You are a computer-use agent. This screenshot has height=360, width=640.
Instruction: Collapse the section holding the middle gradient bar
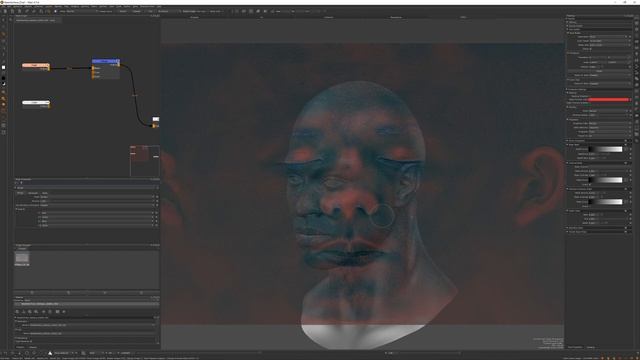click(x=567, y=163)
